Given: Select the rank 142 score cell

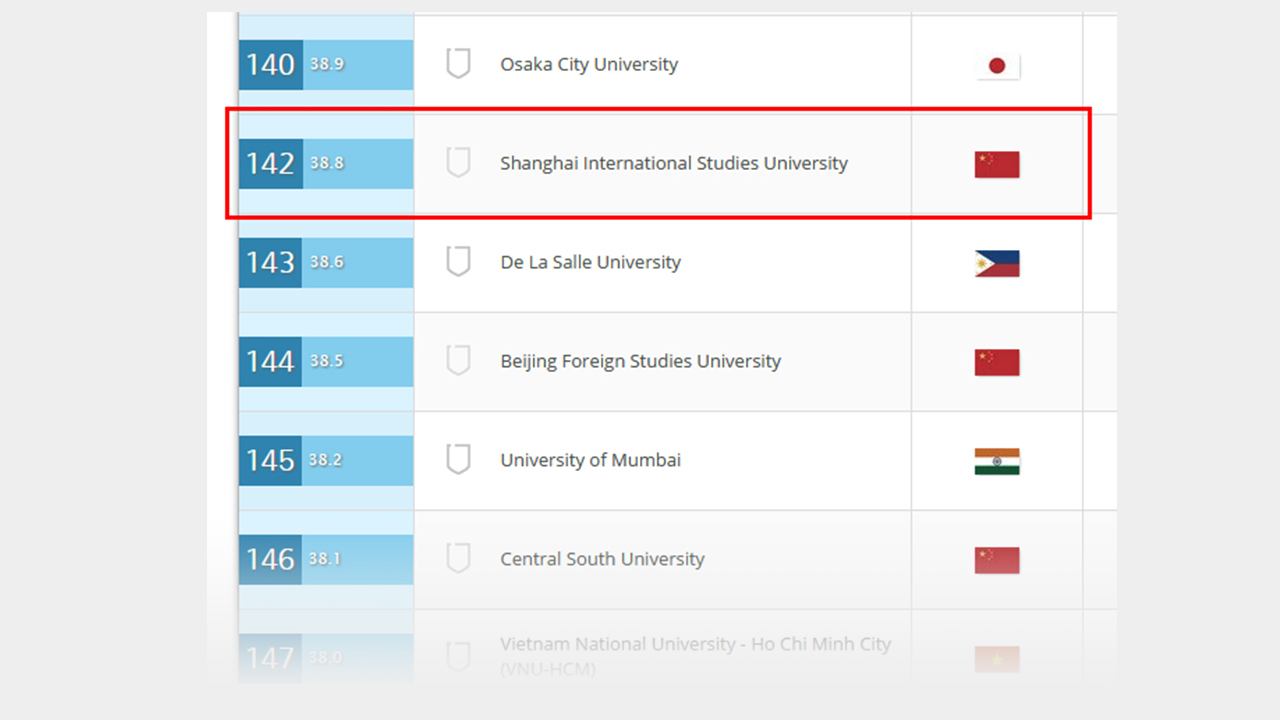Looking at the screenshot, I should 358,163.
